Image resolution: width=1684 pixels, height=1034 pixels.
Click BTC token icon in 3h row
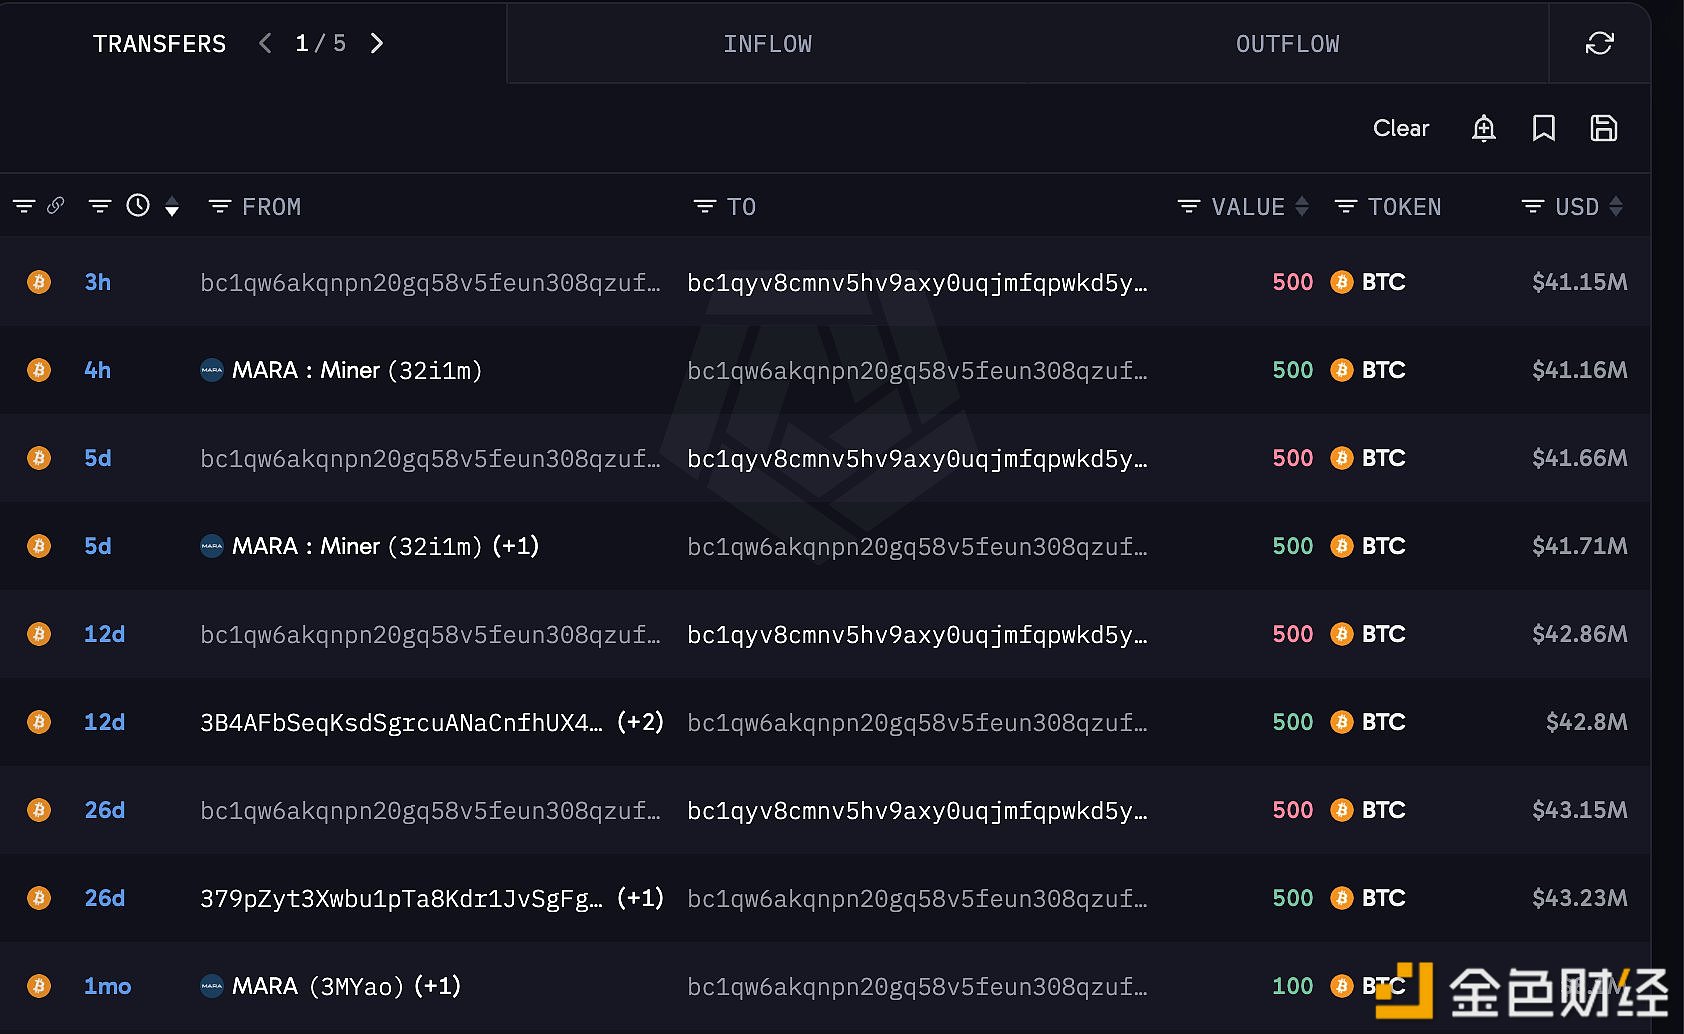coord(1342,282)
